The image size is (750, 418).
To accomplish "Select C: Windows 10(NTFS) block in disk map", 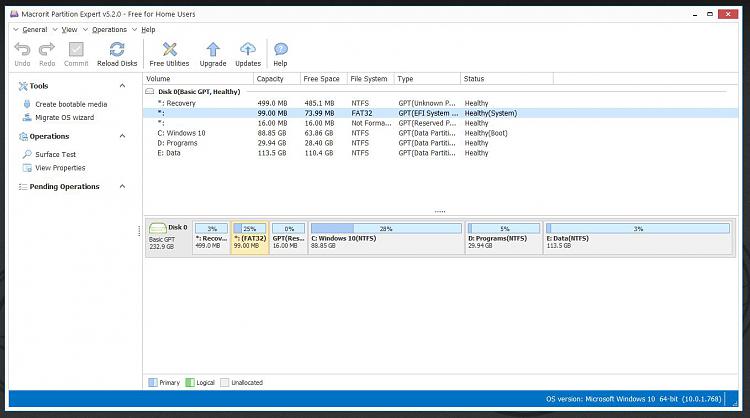I will point(386,238).
